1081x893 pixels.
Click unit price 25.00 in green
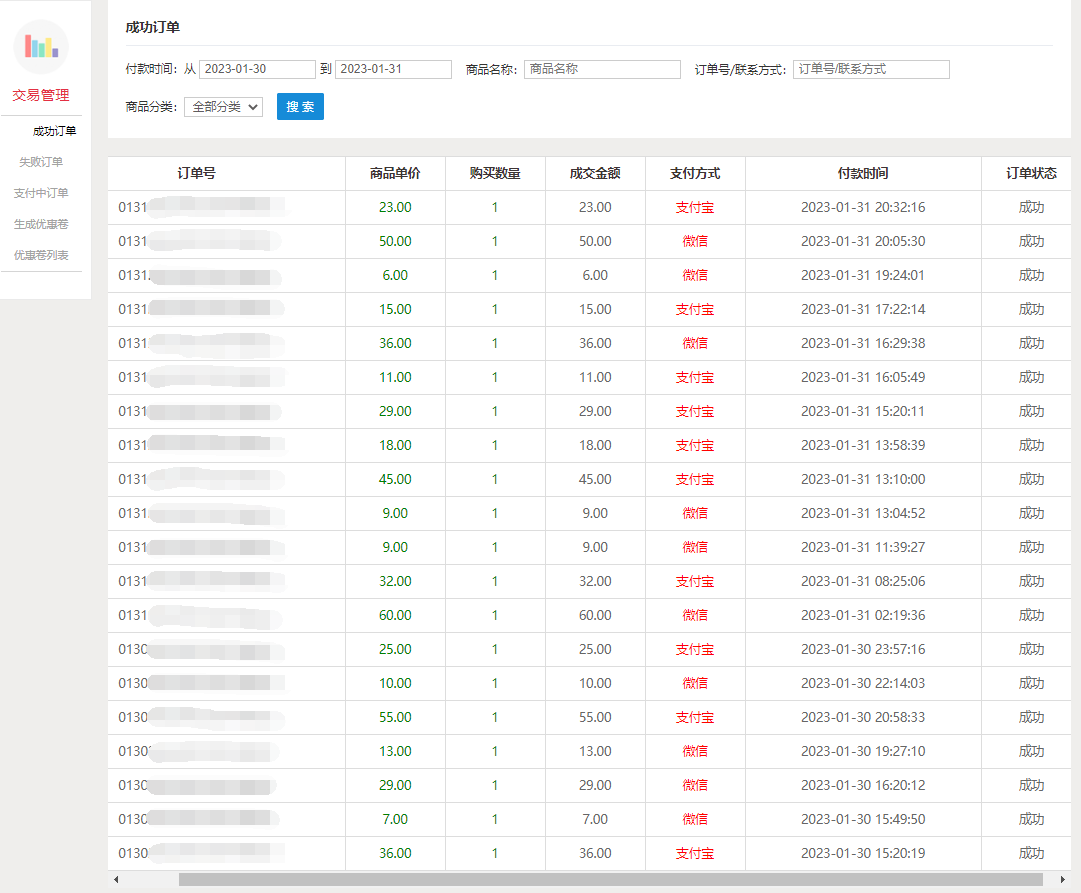click(395, 650)
